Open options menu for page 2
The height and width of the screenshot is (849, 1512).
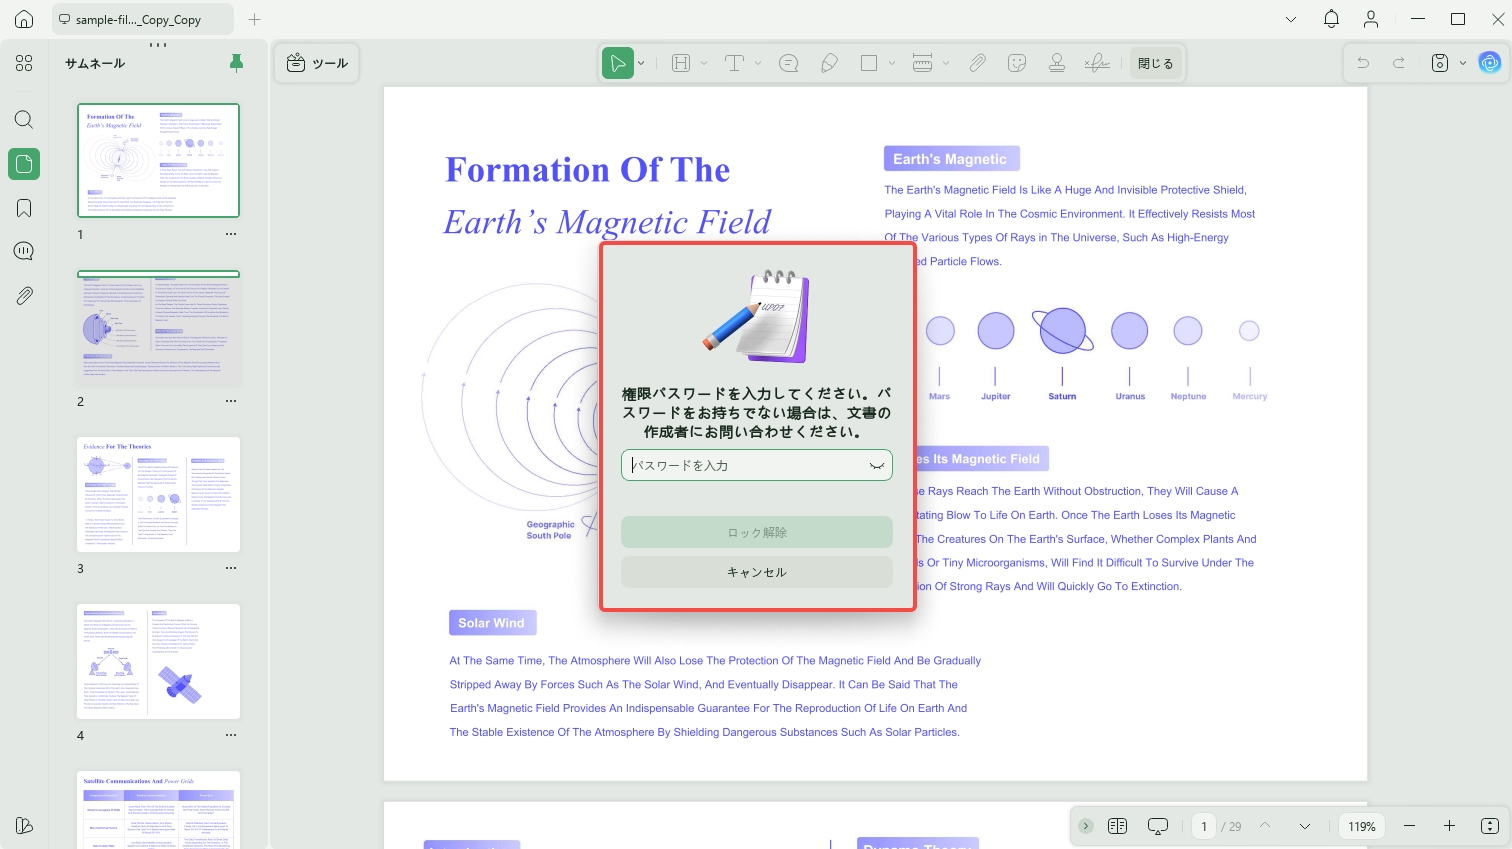pyautogui.click(x=231, y=401)
